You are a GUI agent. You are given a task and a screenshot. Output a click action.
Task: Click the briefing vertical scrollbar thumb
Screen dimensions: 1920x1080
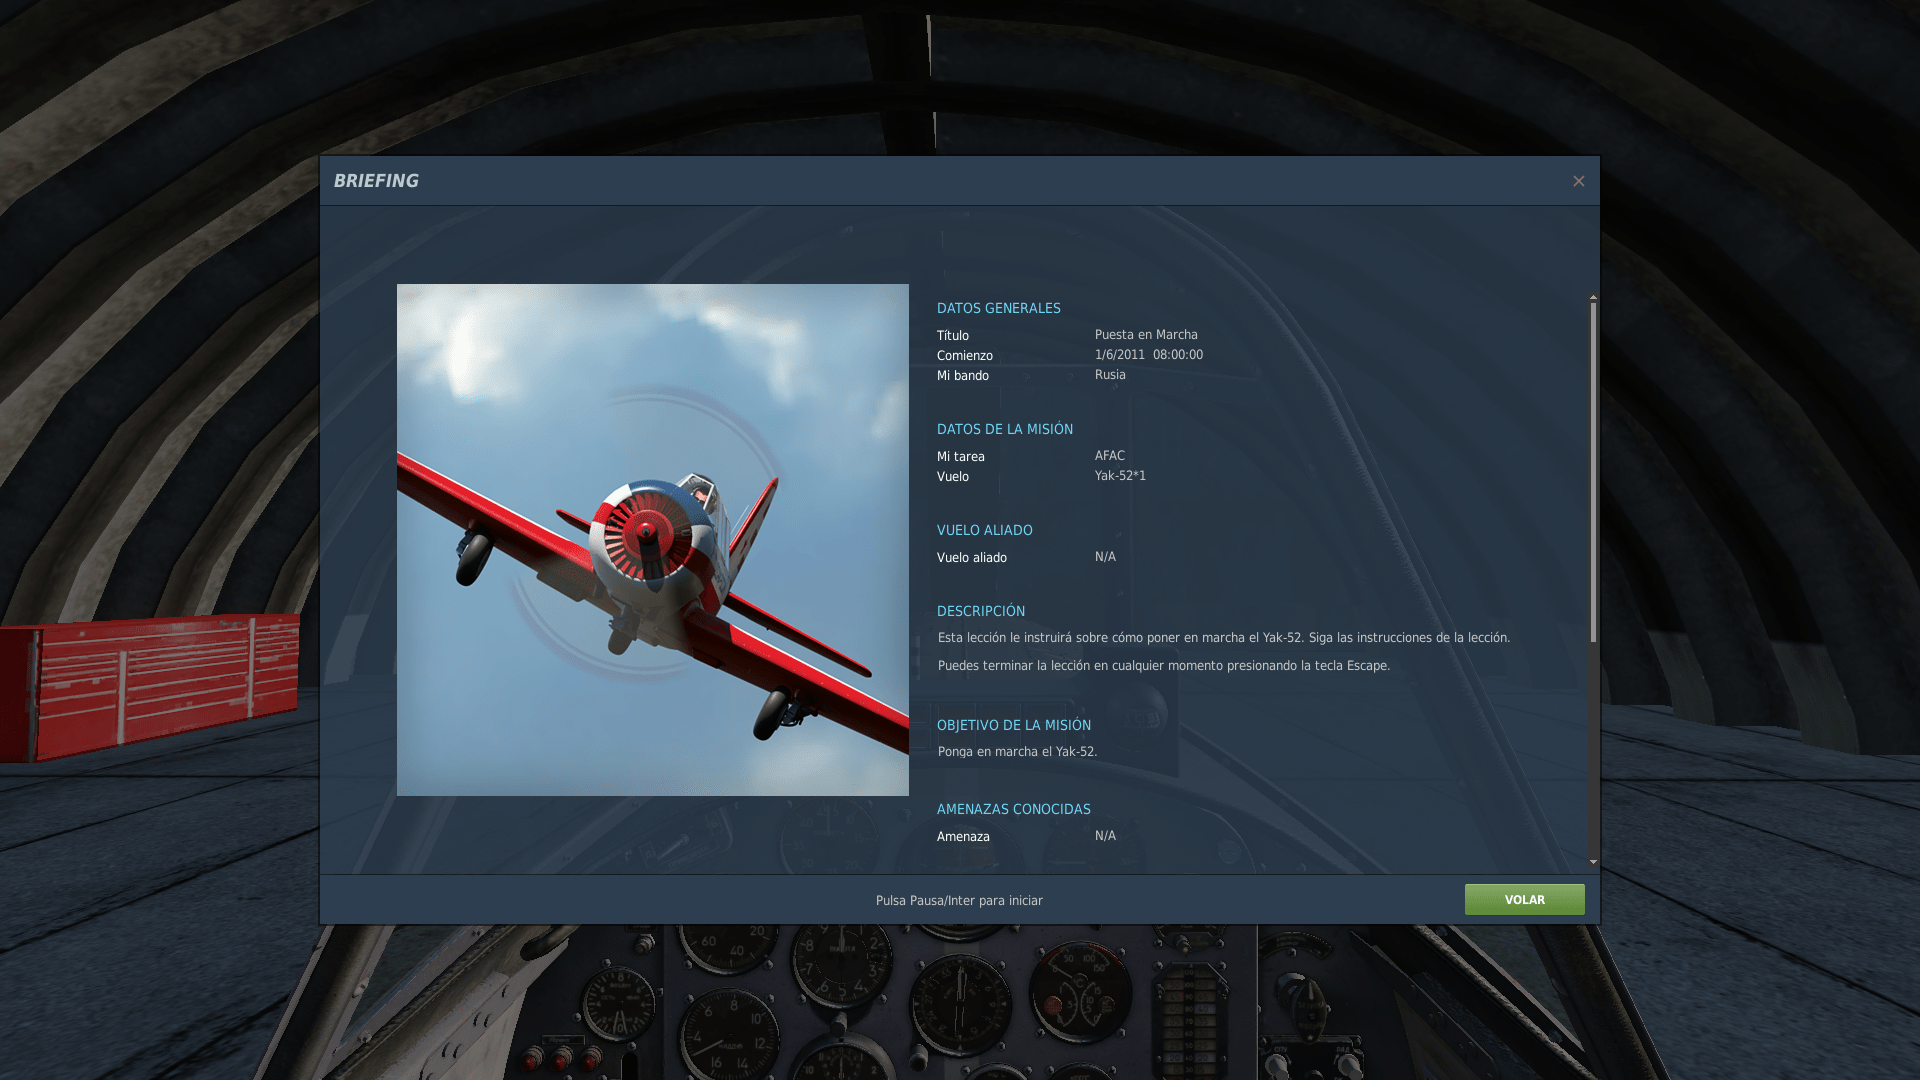coord(1593,470)
